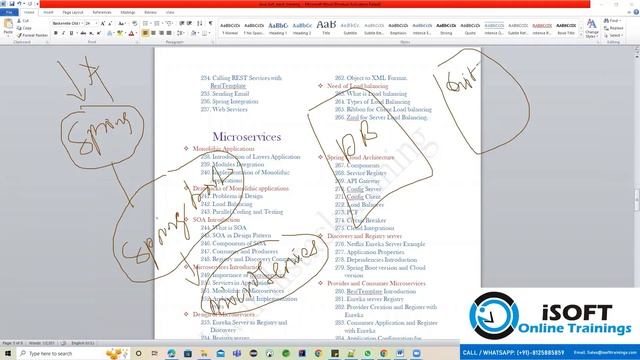The height and width of the screenshot is (360, 640).
Task: Click the Paste button in Clipboard group
Action: [x=8, y=27]
